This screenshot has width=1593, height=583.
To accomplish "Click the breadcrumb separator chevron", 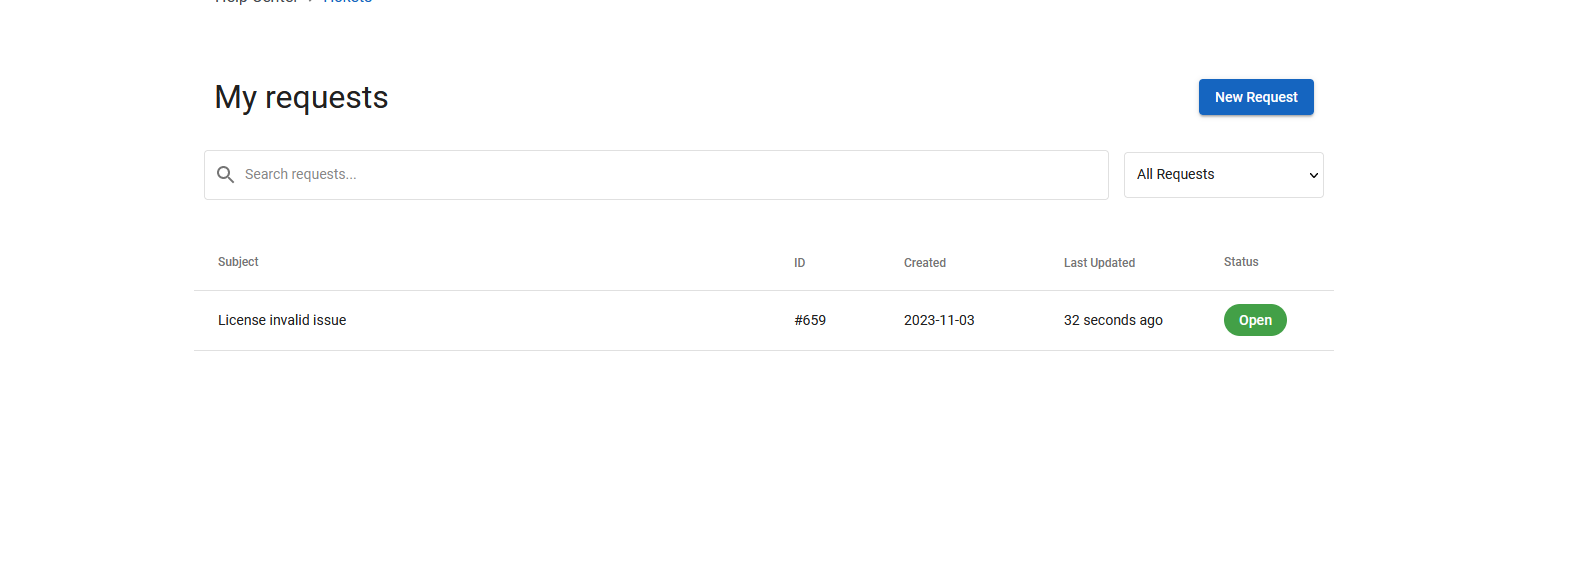I will [x=311, y=2].
